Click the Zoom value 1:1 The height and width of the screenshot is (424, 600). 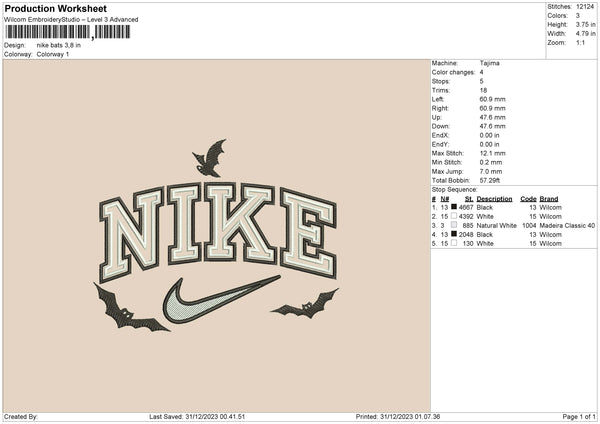click(x=580, y=43)
